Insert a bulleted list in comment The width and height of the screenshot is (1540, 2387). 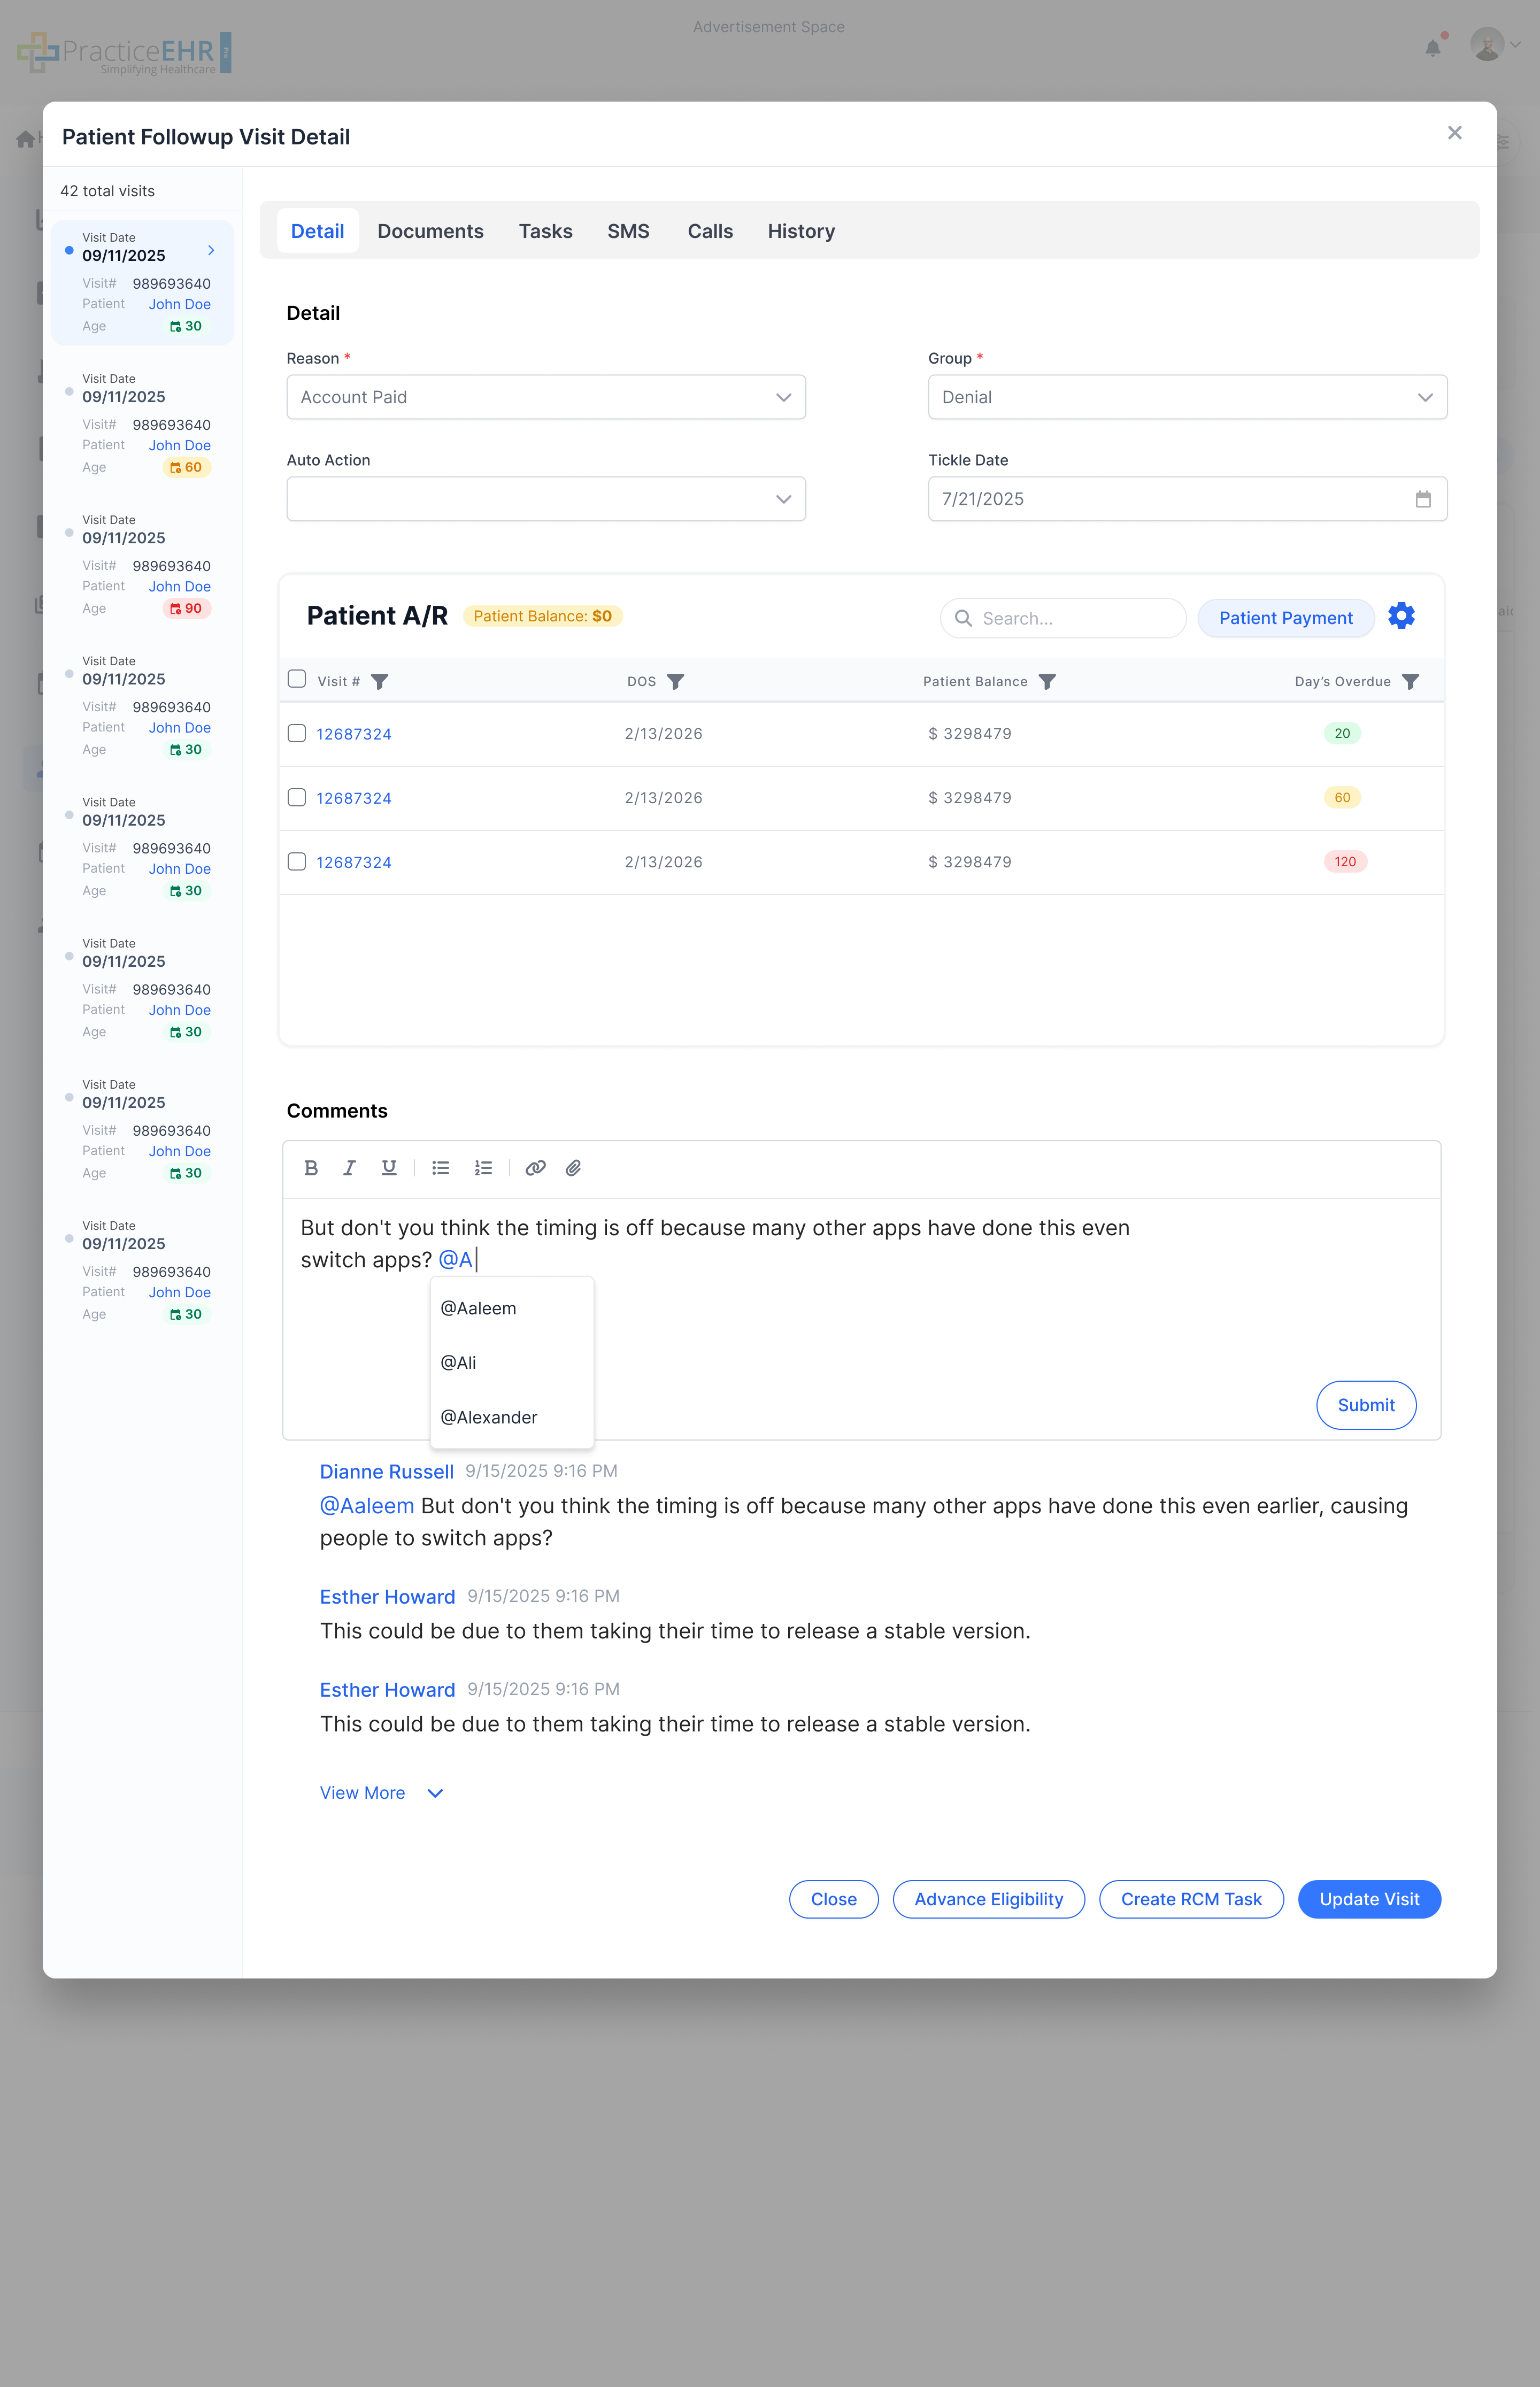pos(440,1168)
